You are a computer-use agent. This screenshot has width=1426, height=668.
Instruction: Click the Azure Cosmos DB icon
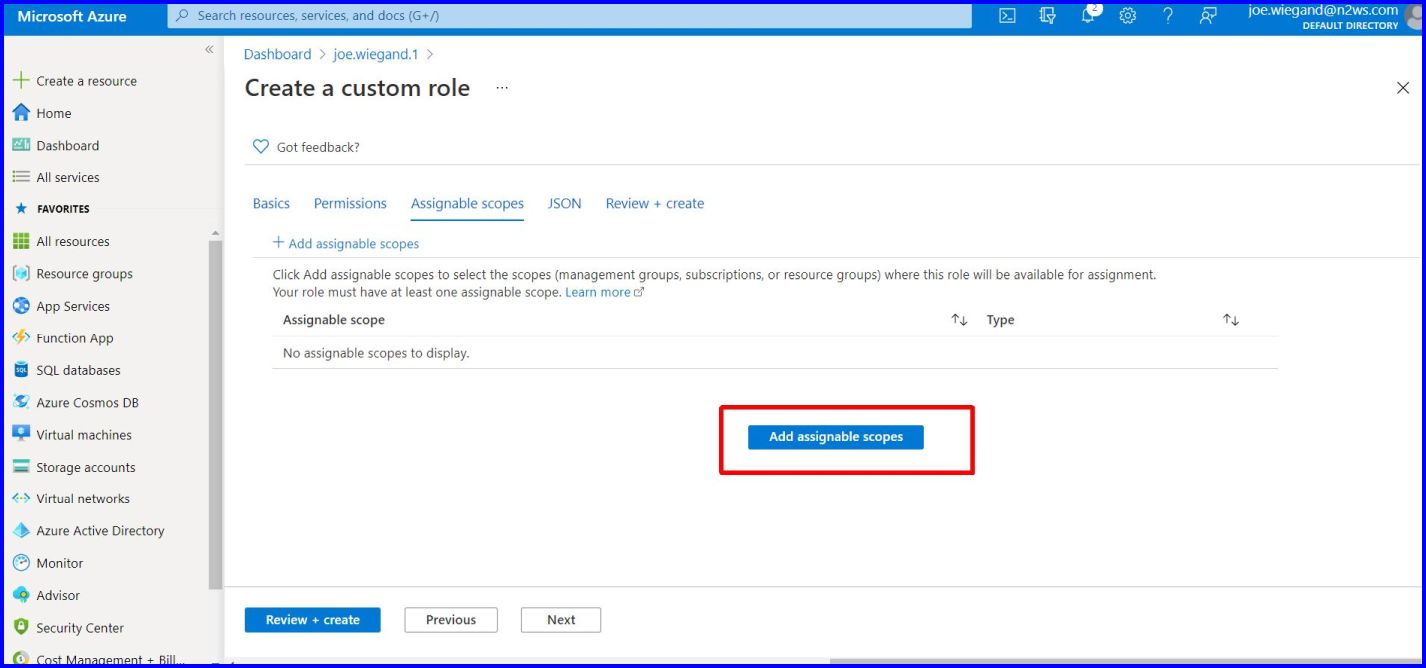coord(21,402)
